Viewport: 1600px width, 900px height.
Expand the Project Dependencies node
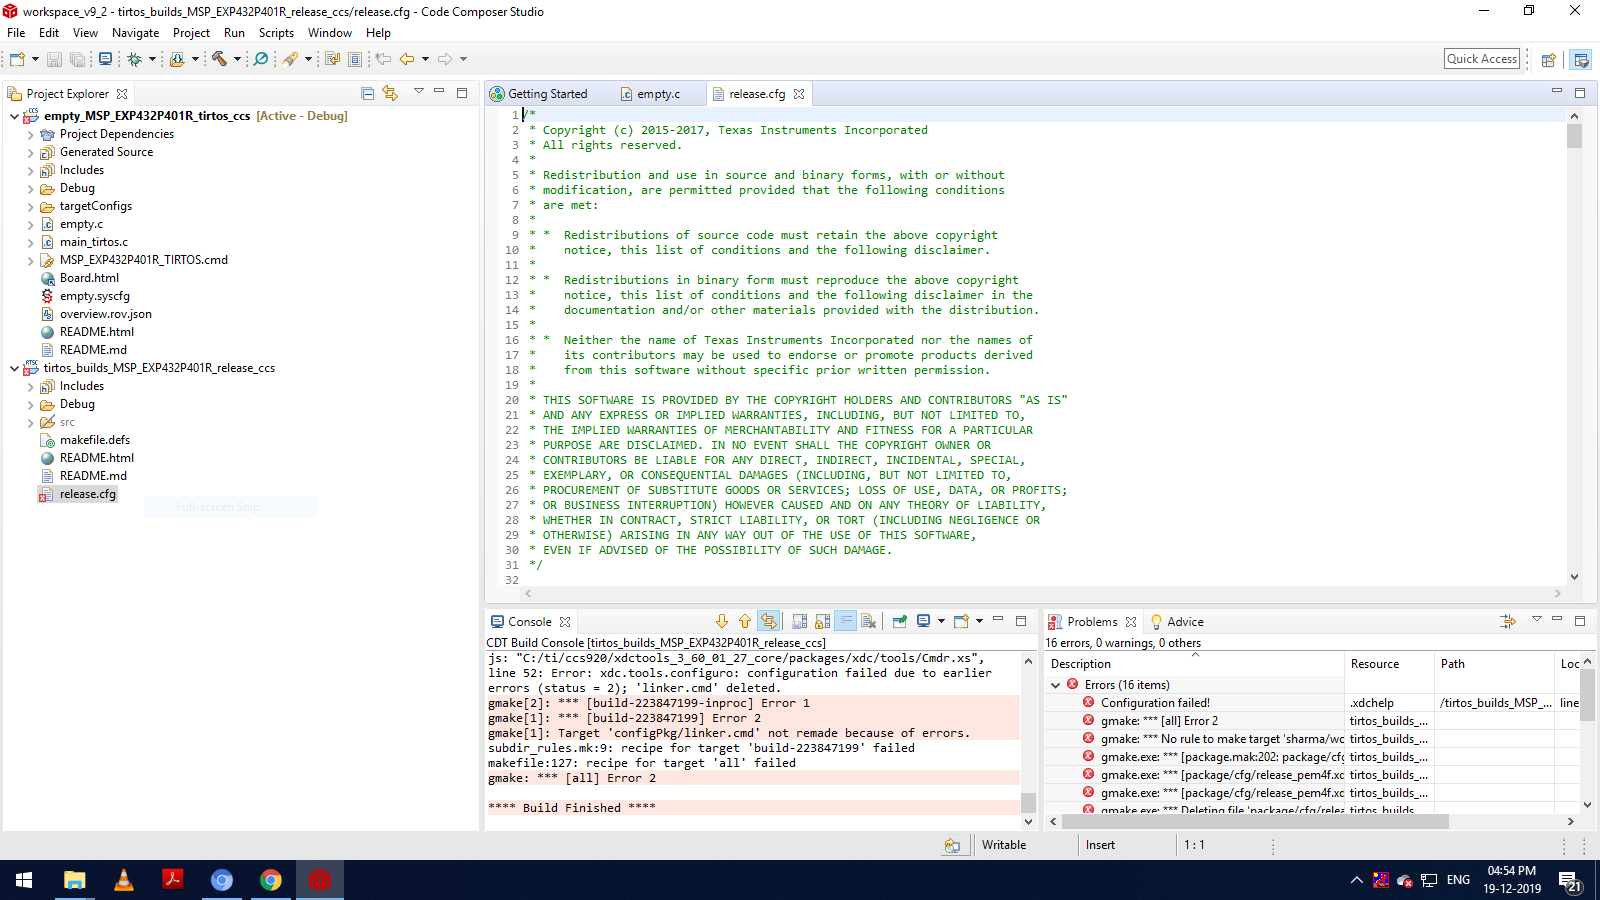[x=31, y=135]
